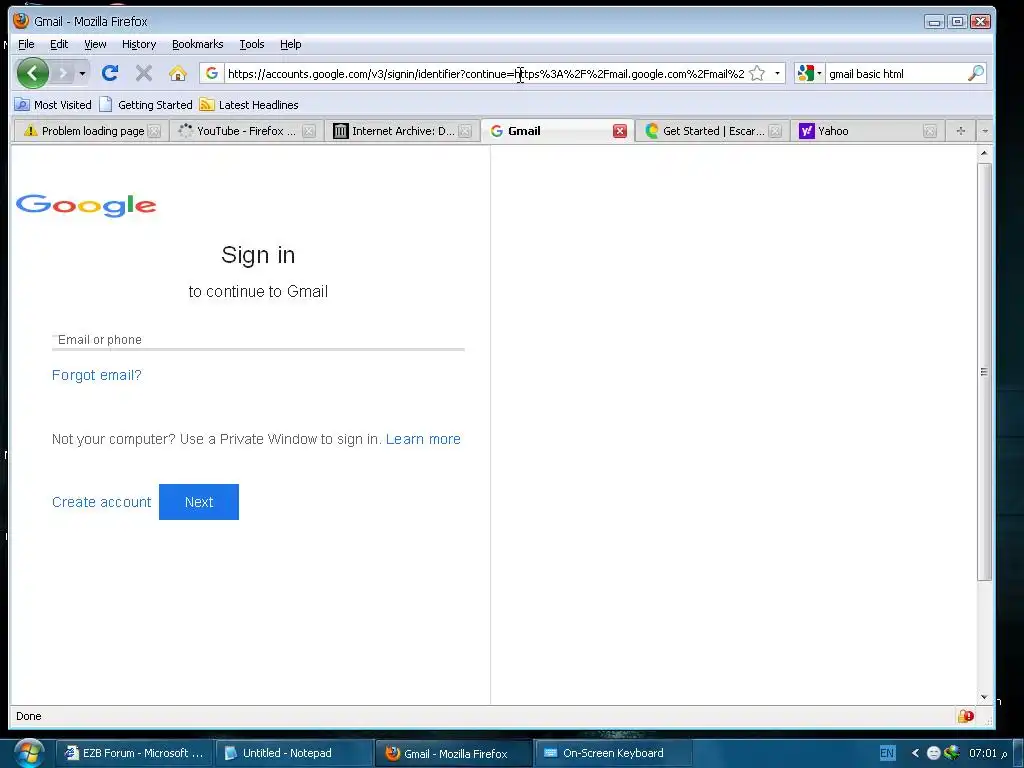
Task: Reload the page with the Refresh icon
Action: pos(110,73)
